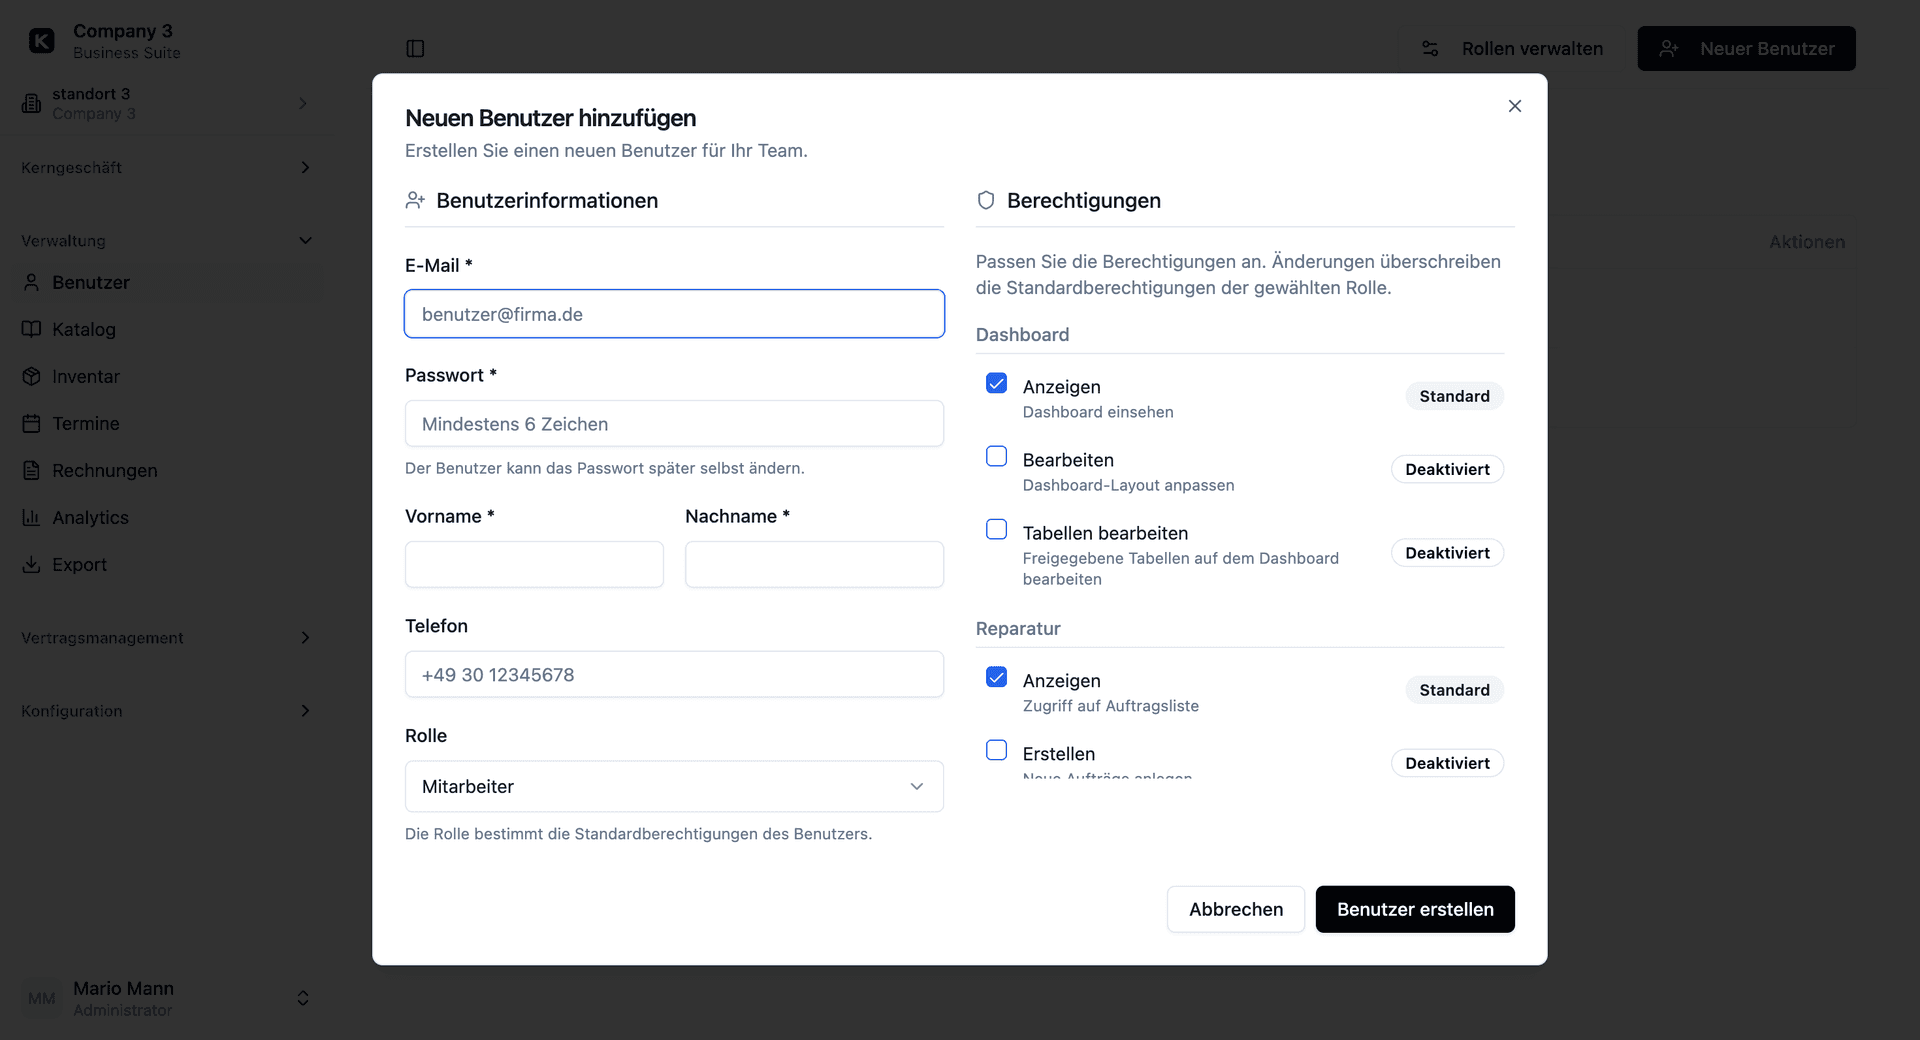
Task: Click the Telefon input field
Action: (674, 674)
